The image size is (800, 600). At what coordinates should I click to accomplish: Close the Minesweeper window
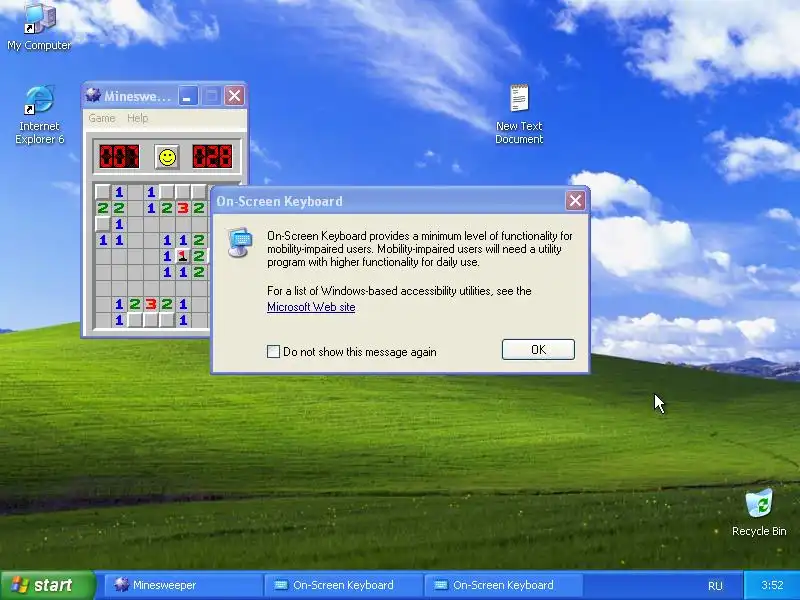tap(234, 96)
